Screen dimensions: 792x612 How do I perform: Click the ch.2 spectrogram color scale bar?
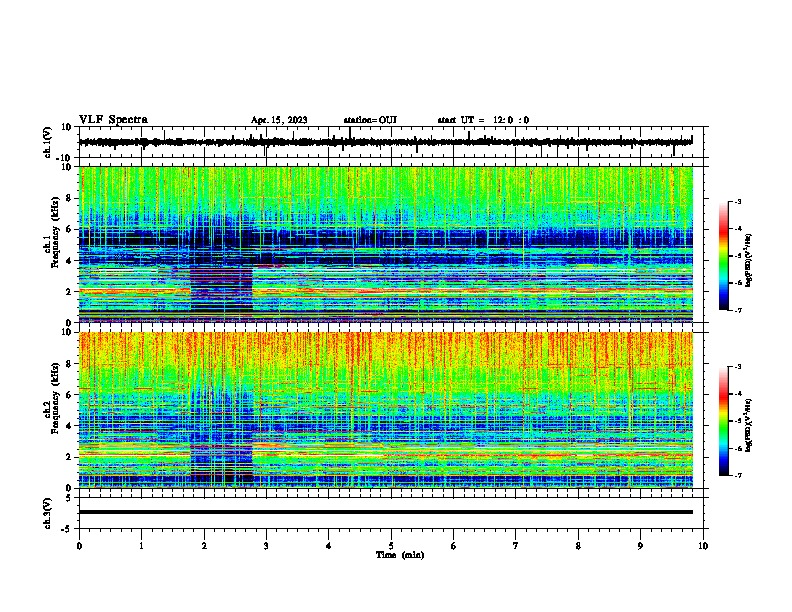pos(723,421)
